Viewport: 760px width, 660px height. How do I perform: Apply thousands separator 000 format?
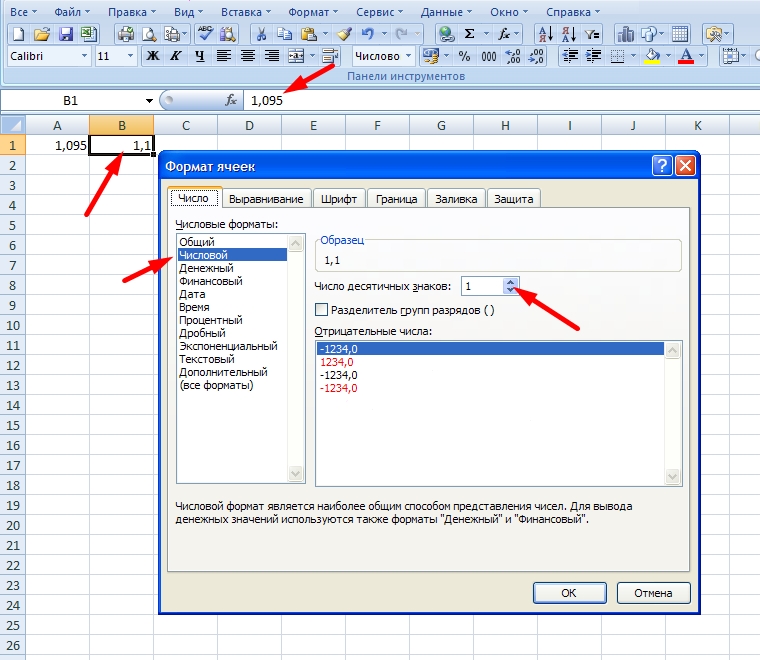pos(489,56)
